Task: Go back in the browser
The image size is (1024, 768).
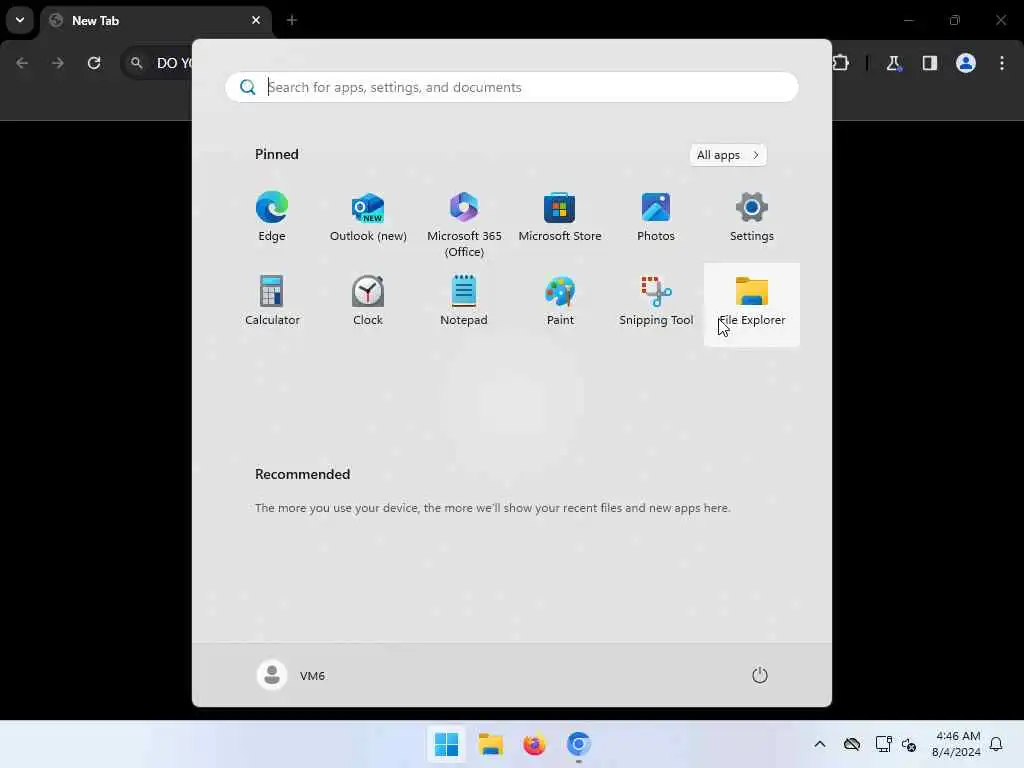Action: pos(22,63)
